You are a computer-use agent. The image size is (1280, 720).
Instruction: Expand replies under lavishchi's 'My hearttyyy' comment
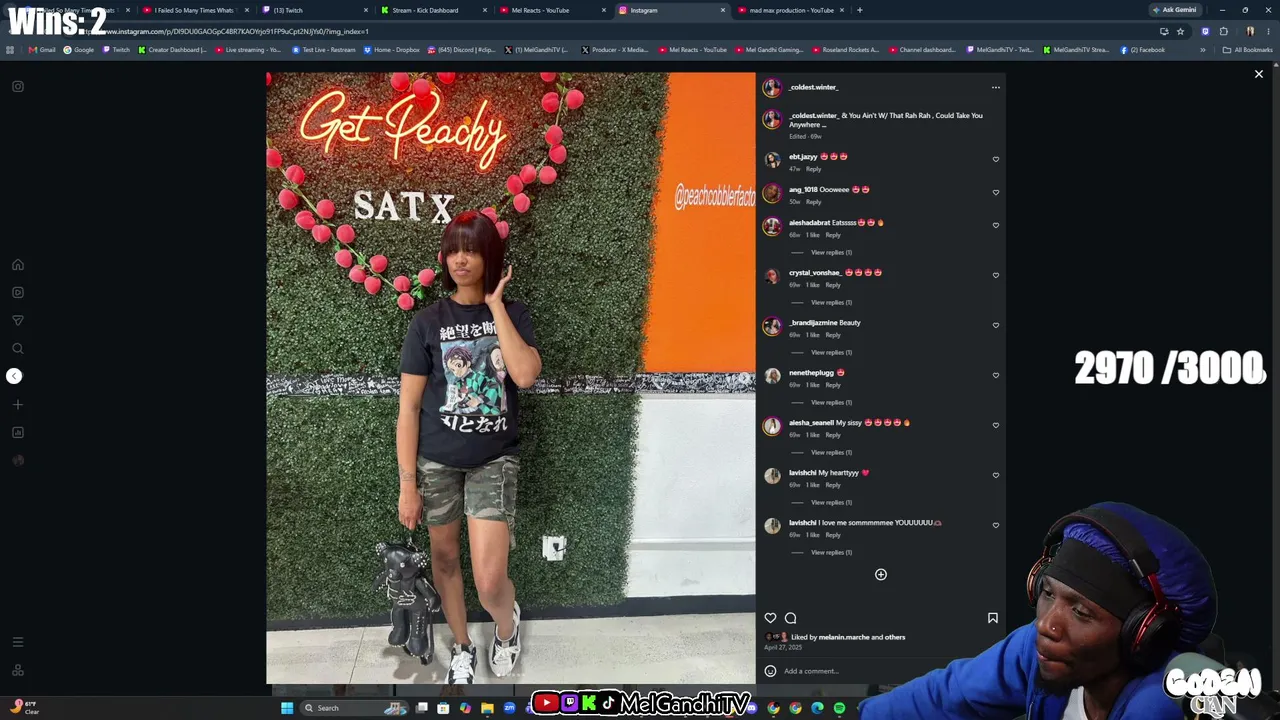831,502
